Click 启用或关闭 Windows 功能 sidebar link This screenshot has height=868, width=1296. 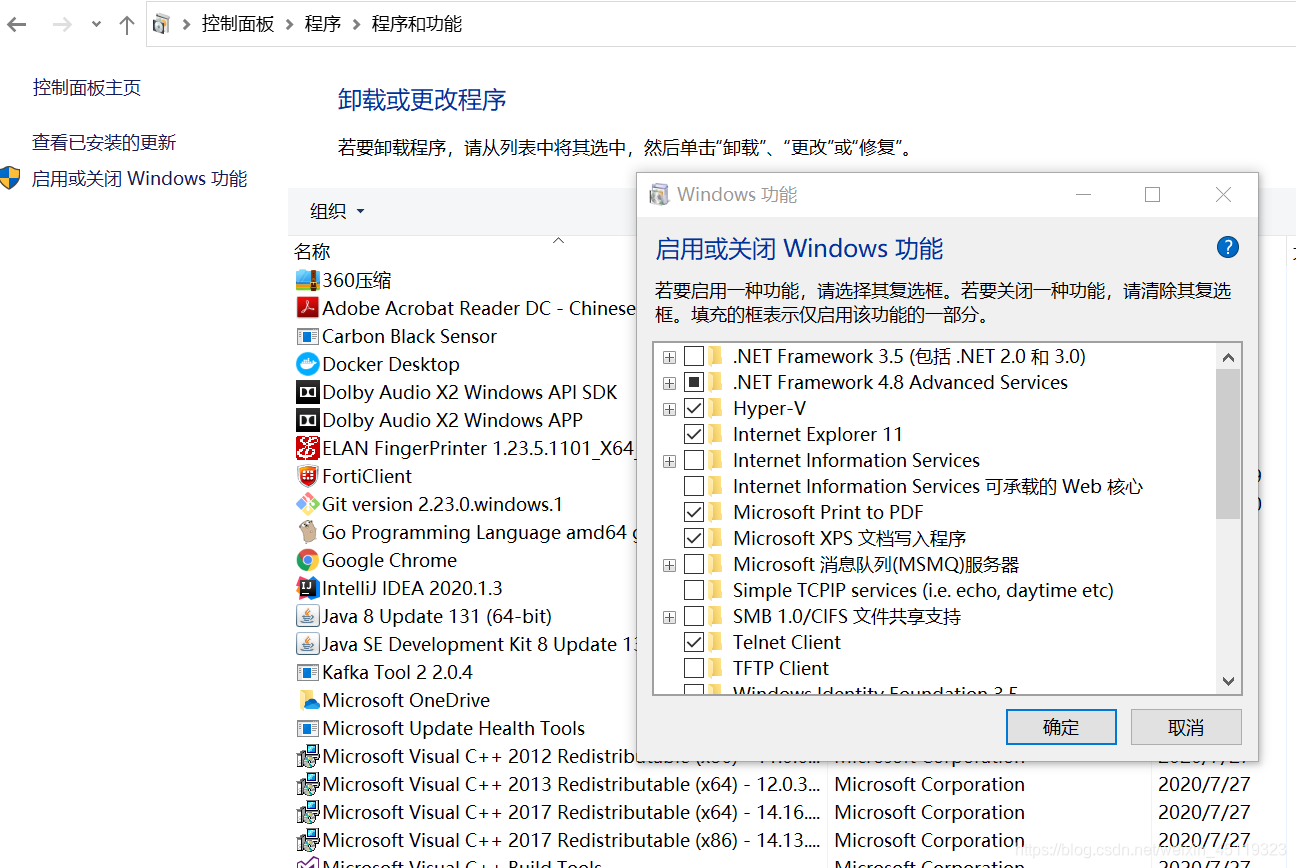click(140, 179)
